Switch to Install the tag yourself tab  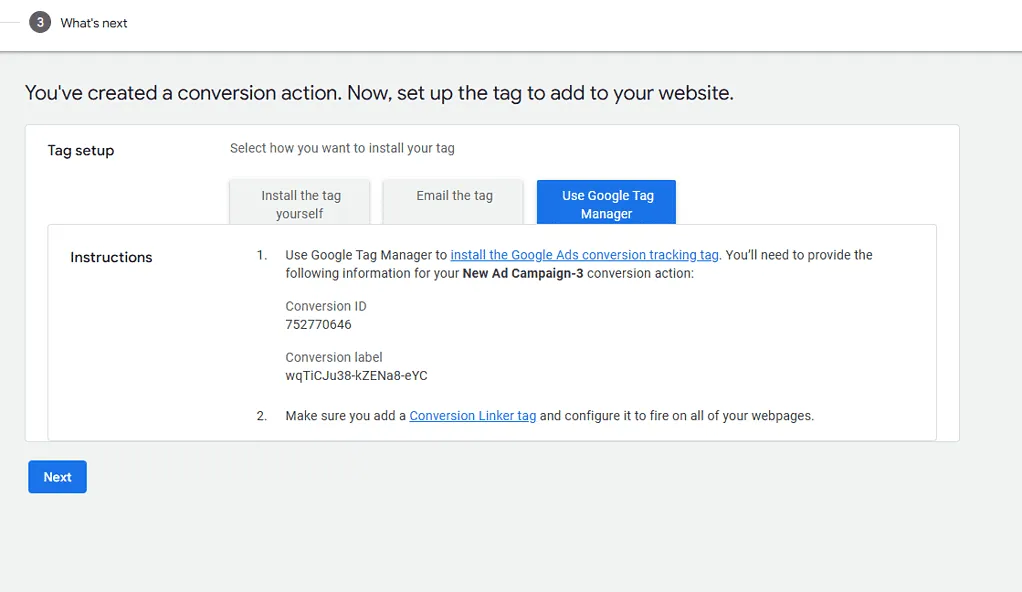300,204
